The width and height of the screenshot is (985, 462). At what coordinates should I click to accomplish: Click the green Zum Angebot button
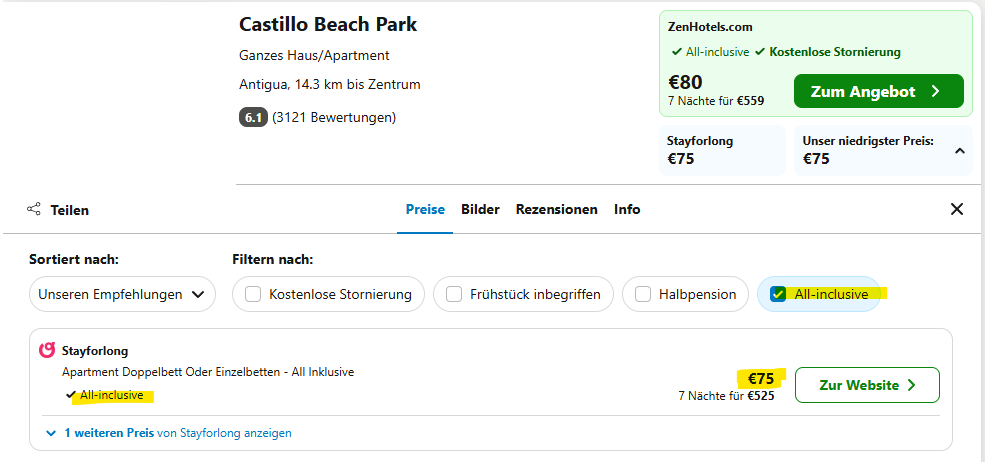(878, 92)
